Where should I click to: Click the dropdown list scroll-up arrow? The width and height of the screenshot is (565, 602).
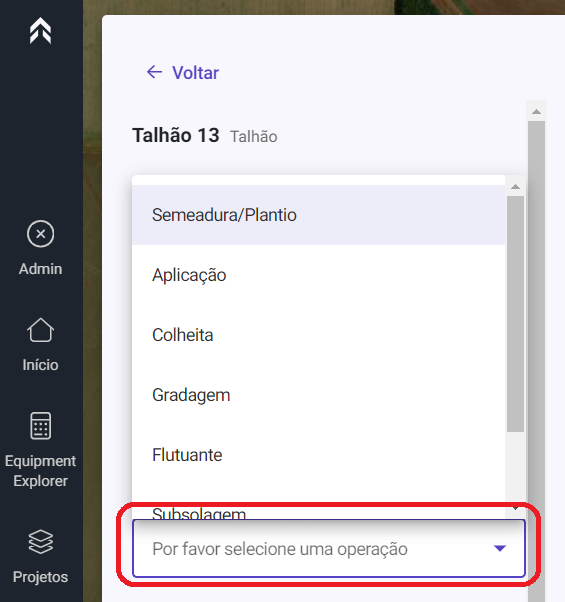pyautogui.click(x=515, y=187)
